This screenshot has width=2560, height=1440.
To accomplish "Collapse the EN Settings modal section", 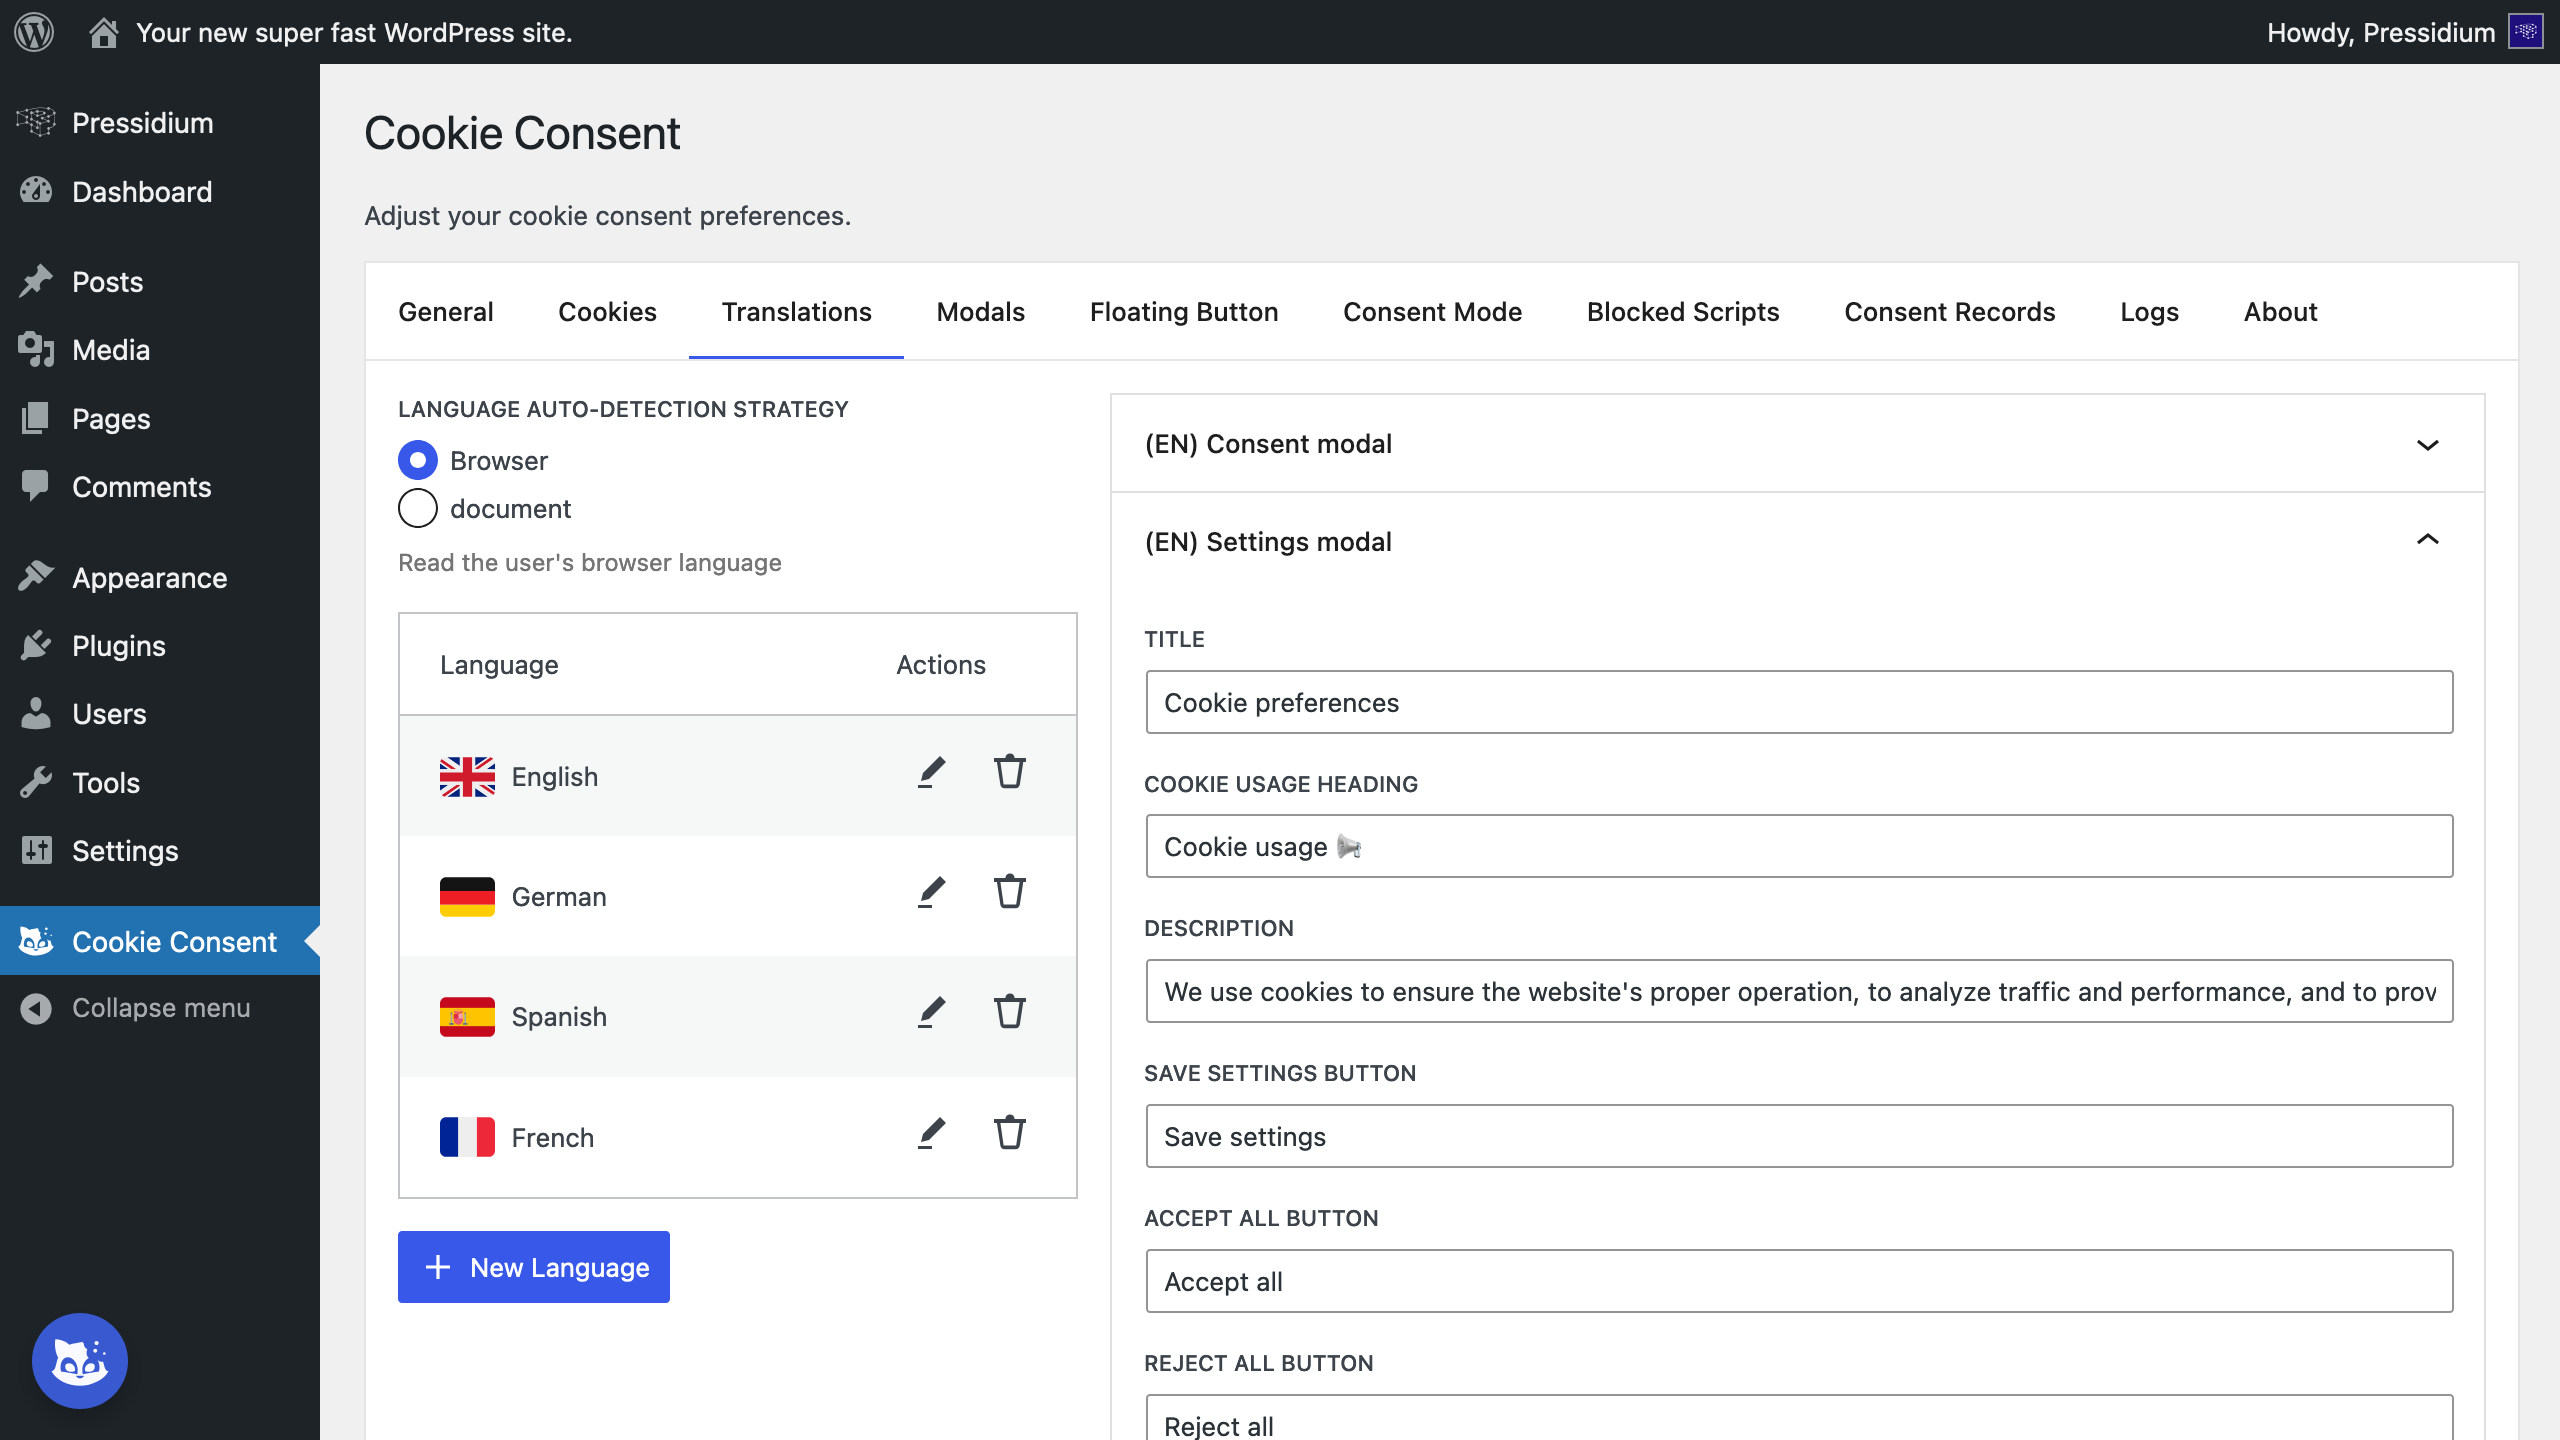I will coord(2428,540).
